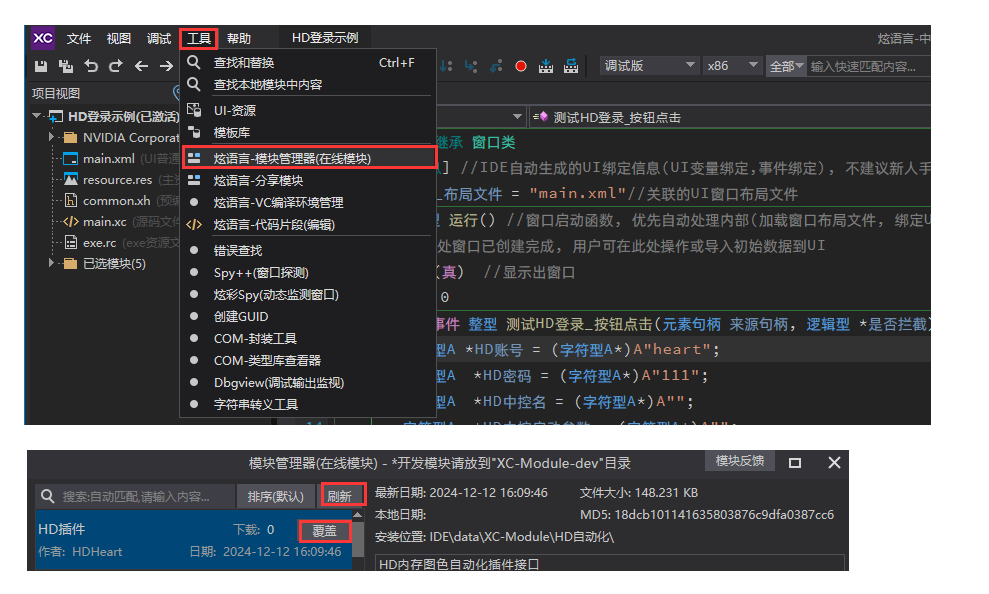This screenshot has width=989, height=594.
Task: Click the 工具 menu
Action: coord(199,38)
